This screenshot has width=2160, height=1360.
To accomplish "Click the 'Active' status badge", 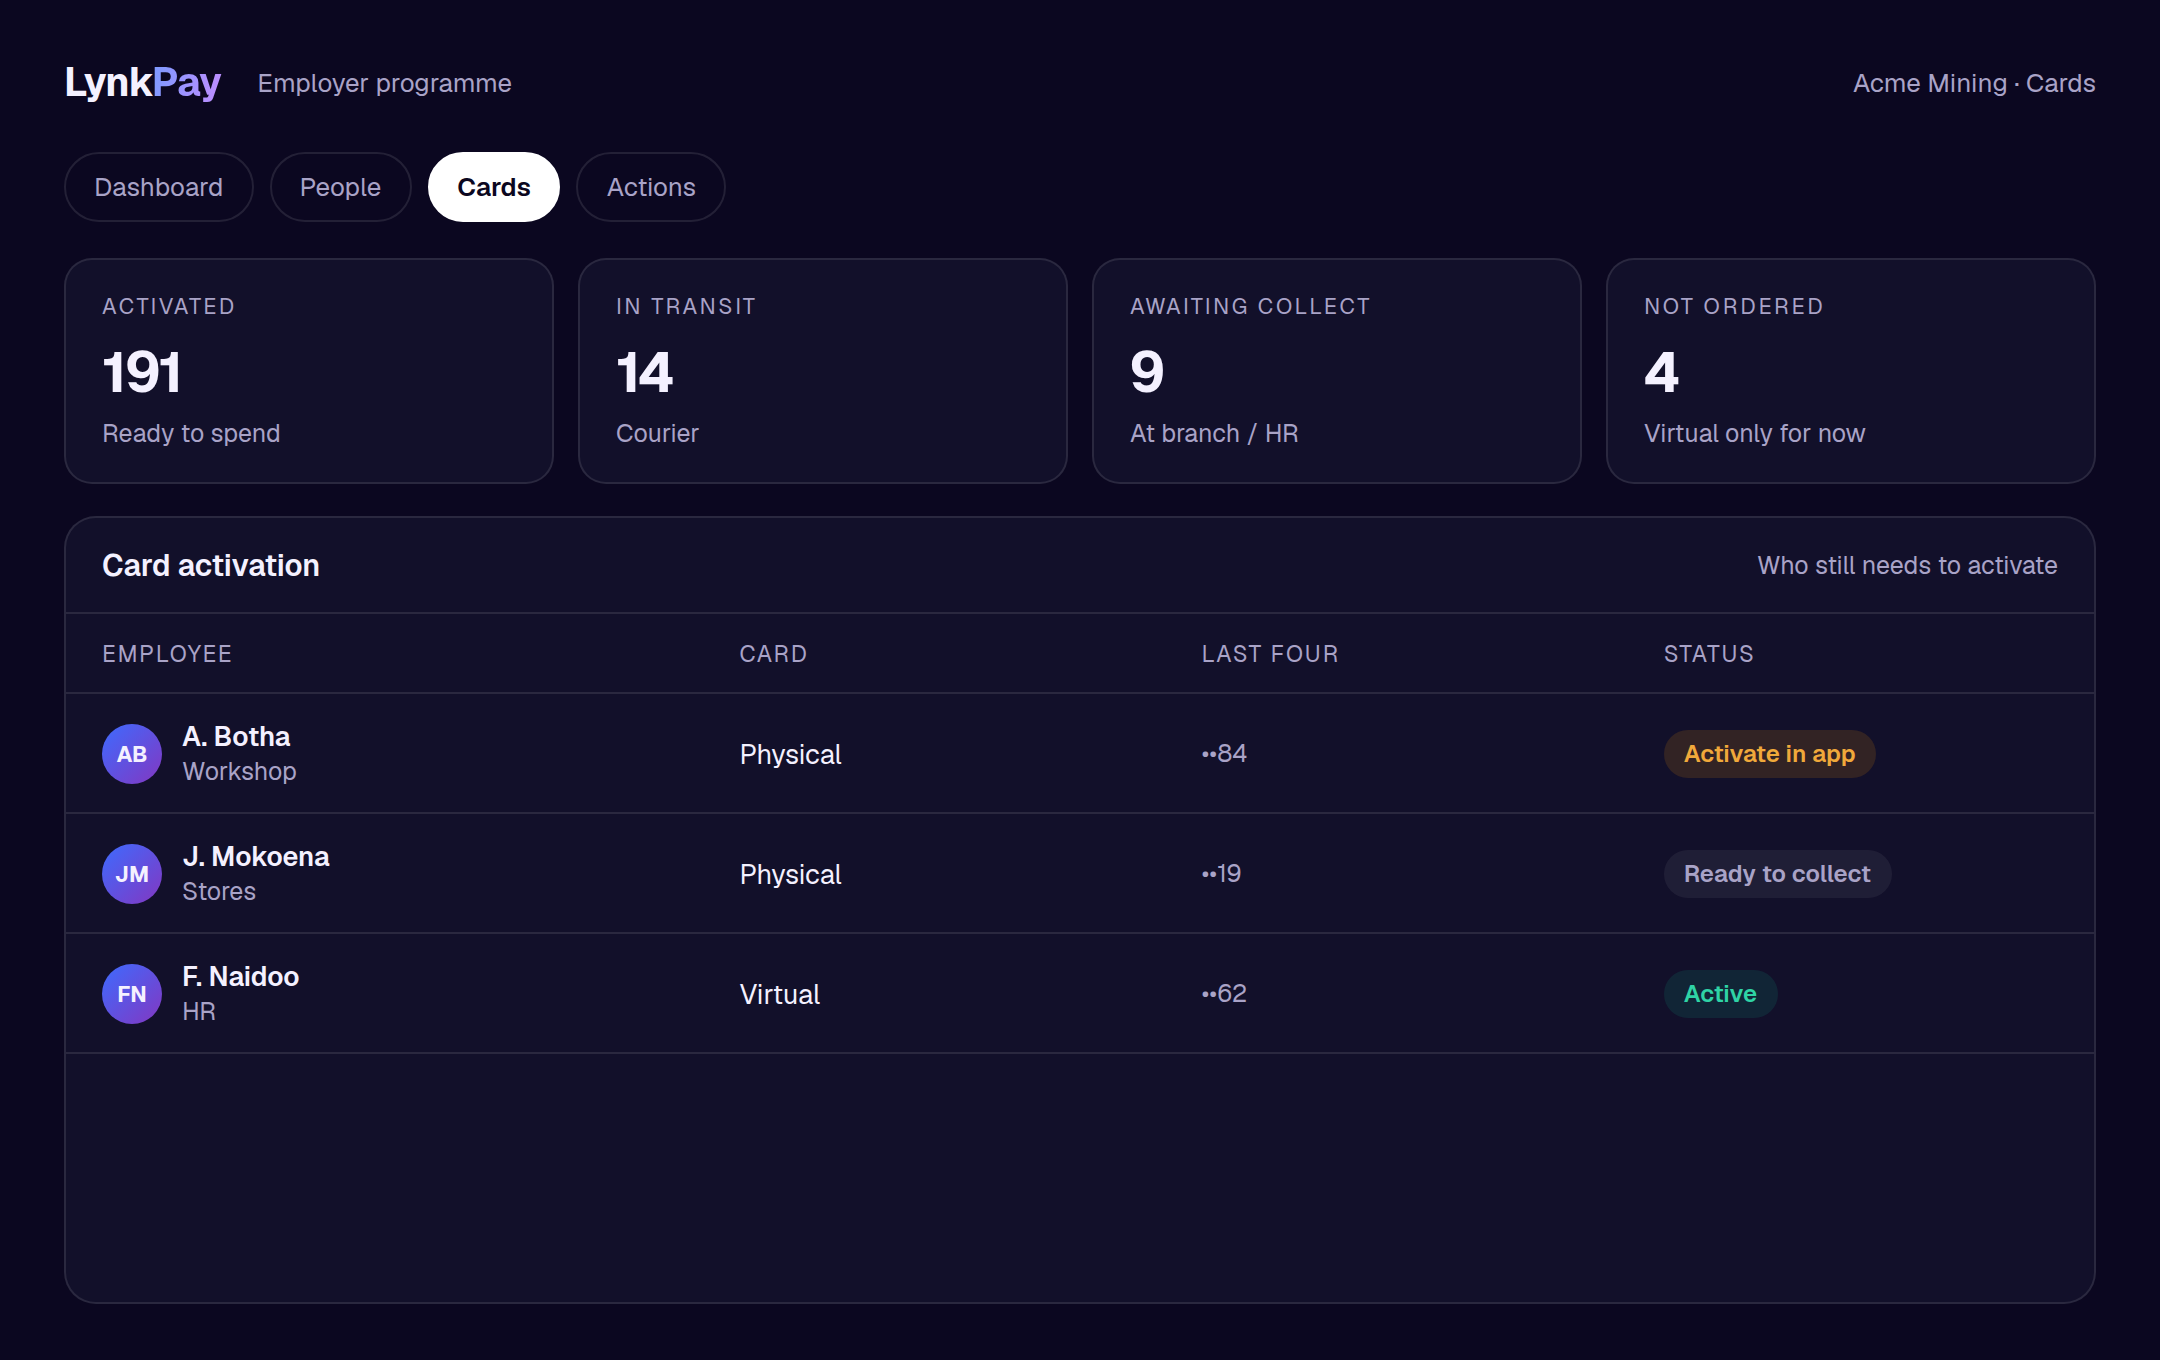I will pos(1720,994).
